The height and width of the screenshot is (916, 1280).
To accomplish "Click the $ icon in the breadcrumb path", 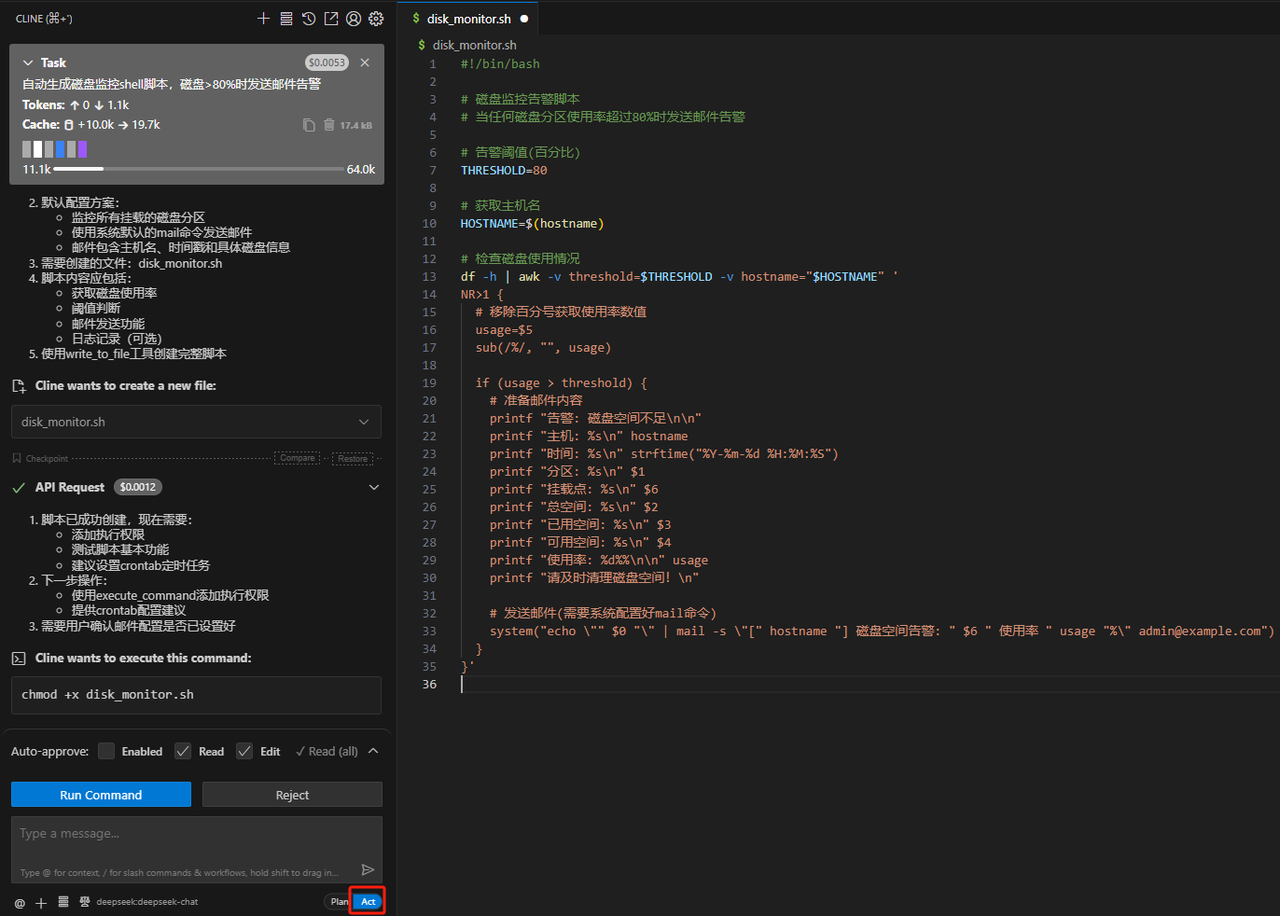I will [422, 45].
